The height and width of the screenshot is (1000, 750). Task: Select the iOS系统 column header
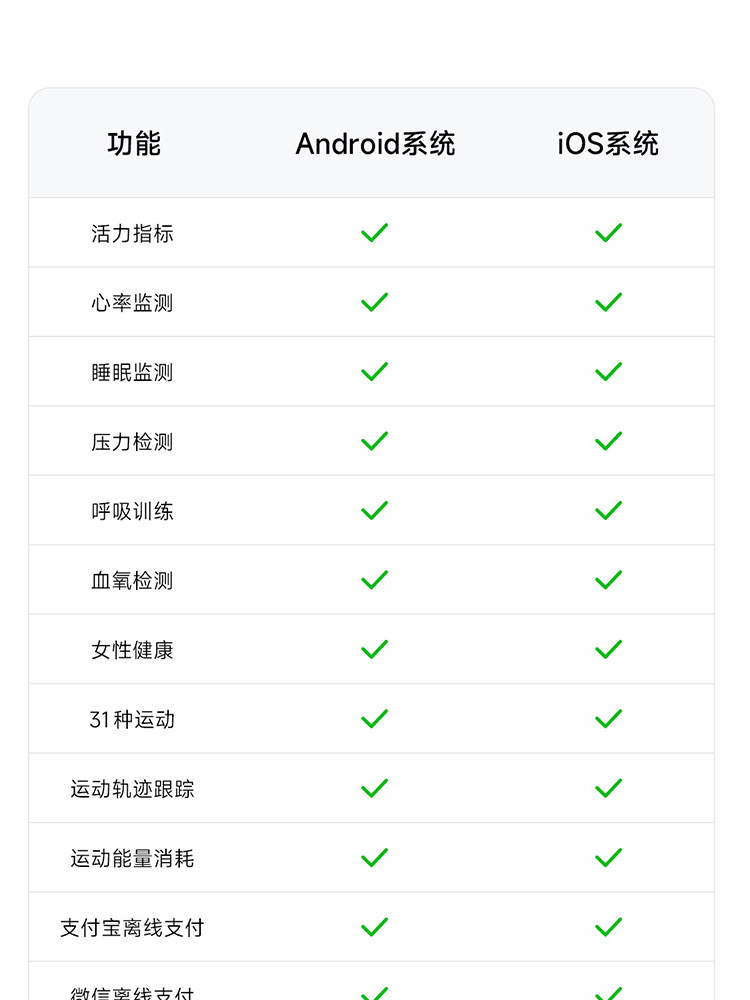608,144
